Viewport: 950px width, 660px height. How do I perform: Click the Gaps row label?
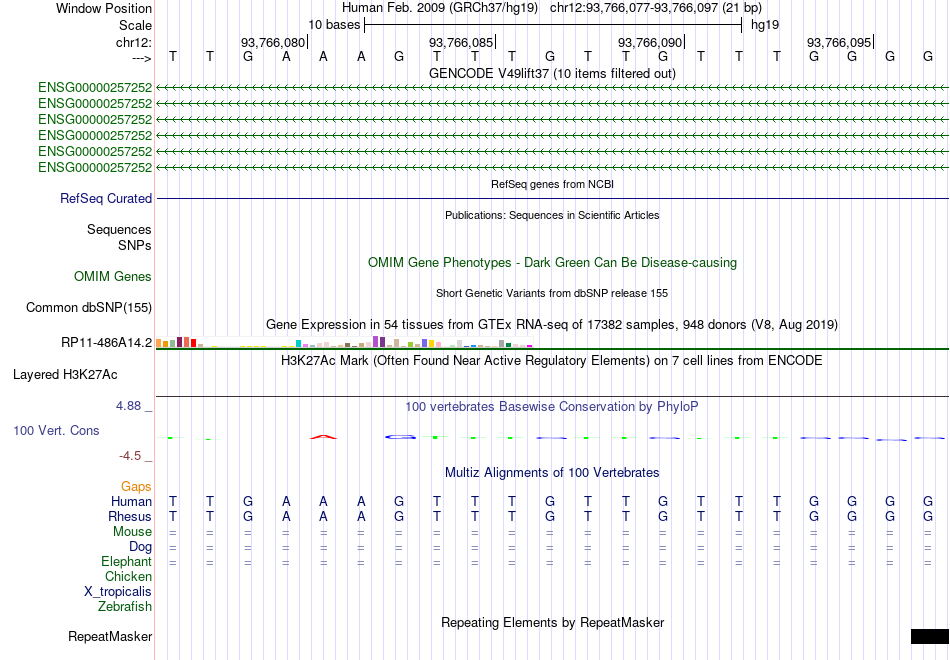click(x=136, y=487)
